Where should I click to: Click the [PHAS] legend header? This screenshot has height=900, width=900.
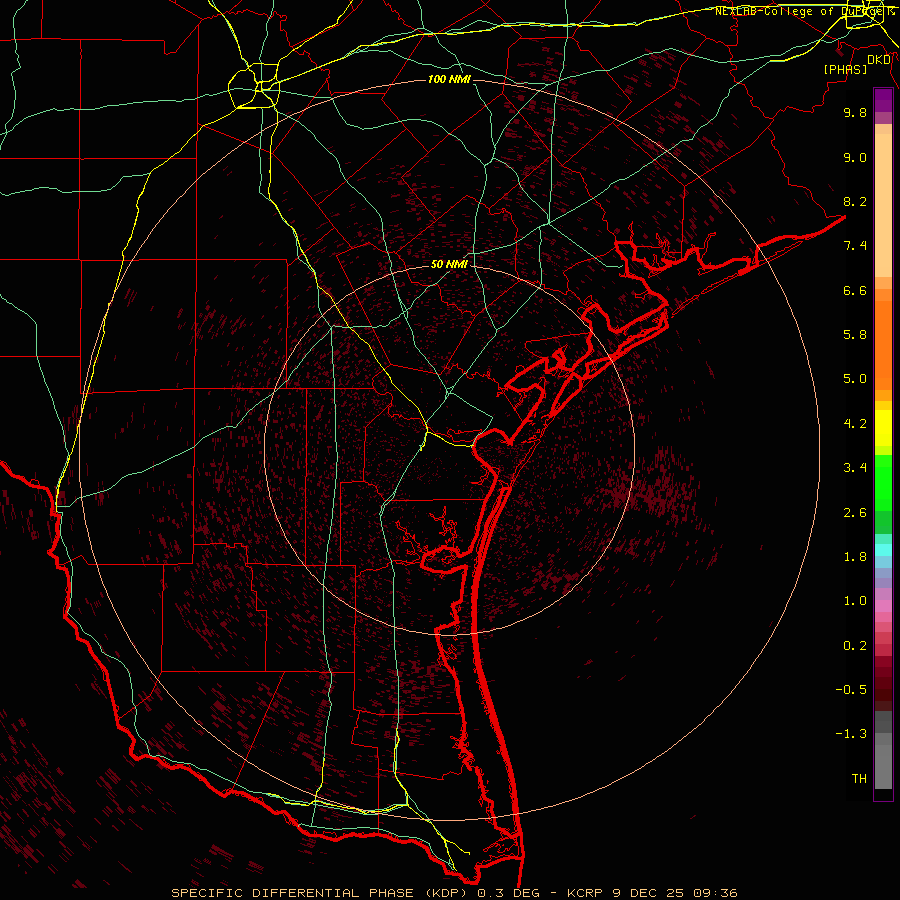click(845, 70)
